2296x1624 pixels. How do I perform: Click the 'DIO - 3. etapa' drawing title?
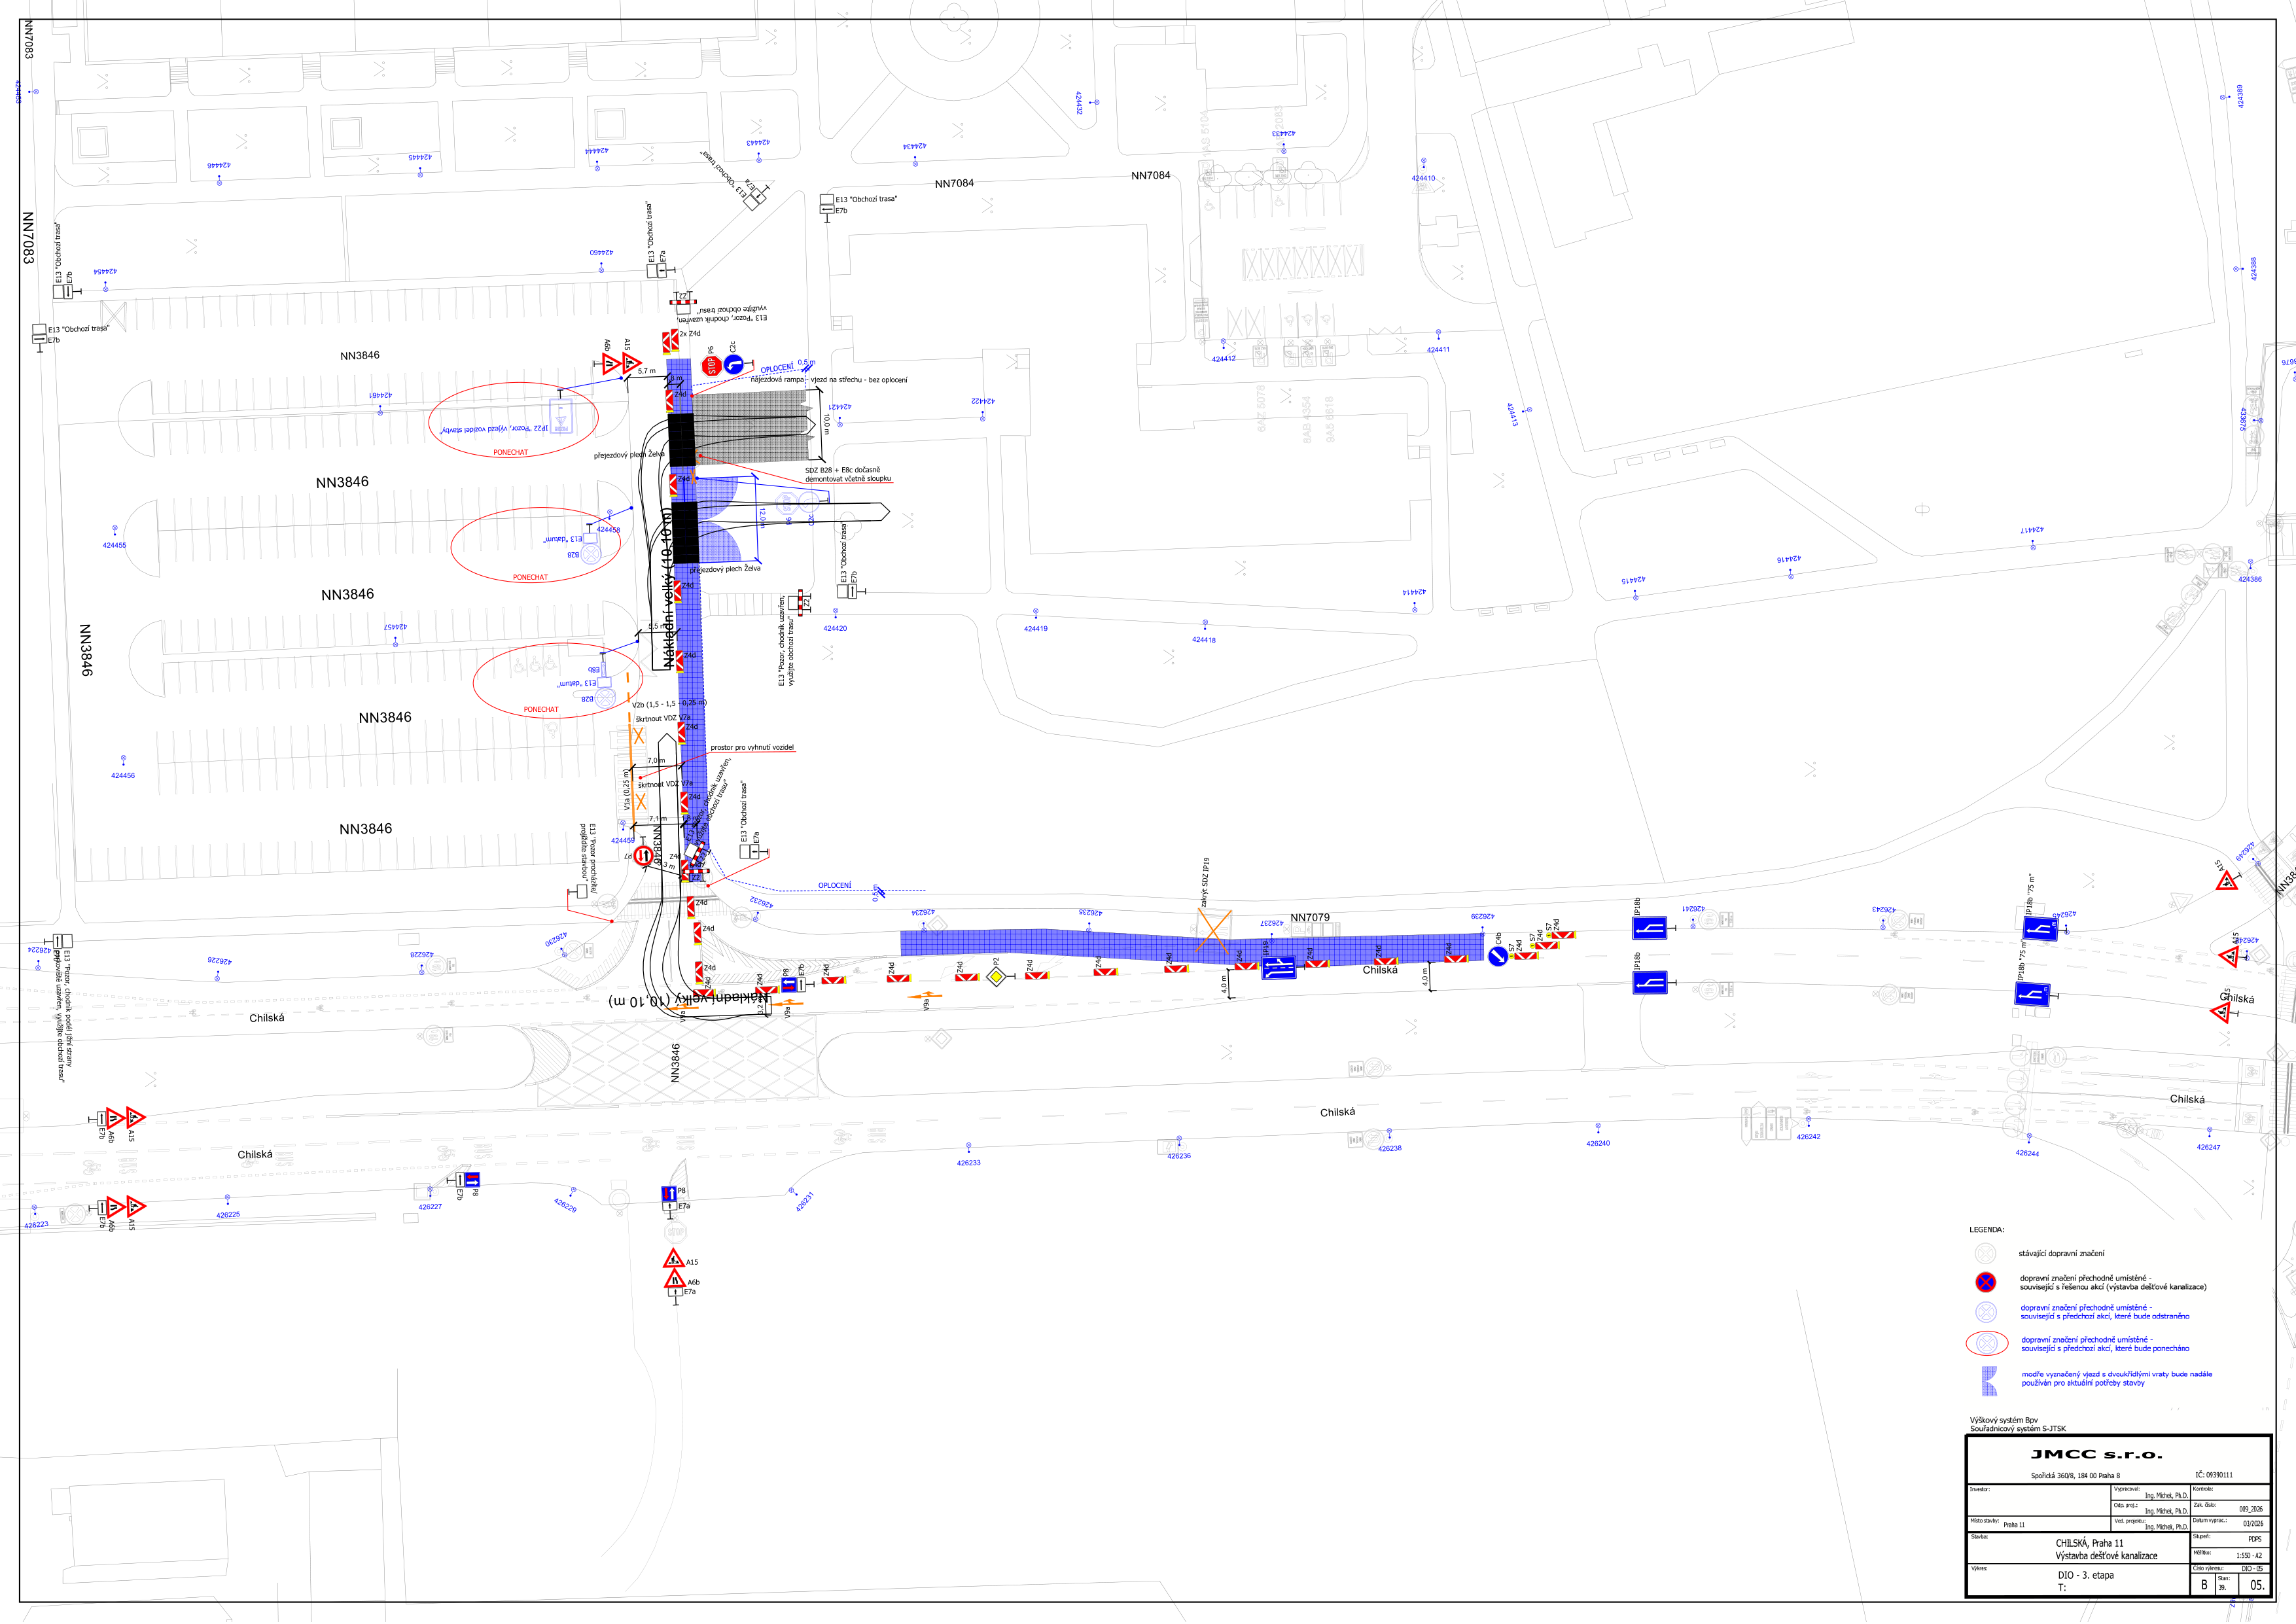tap(2085, 1575)
